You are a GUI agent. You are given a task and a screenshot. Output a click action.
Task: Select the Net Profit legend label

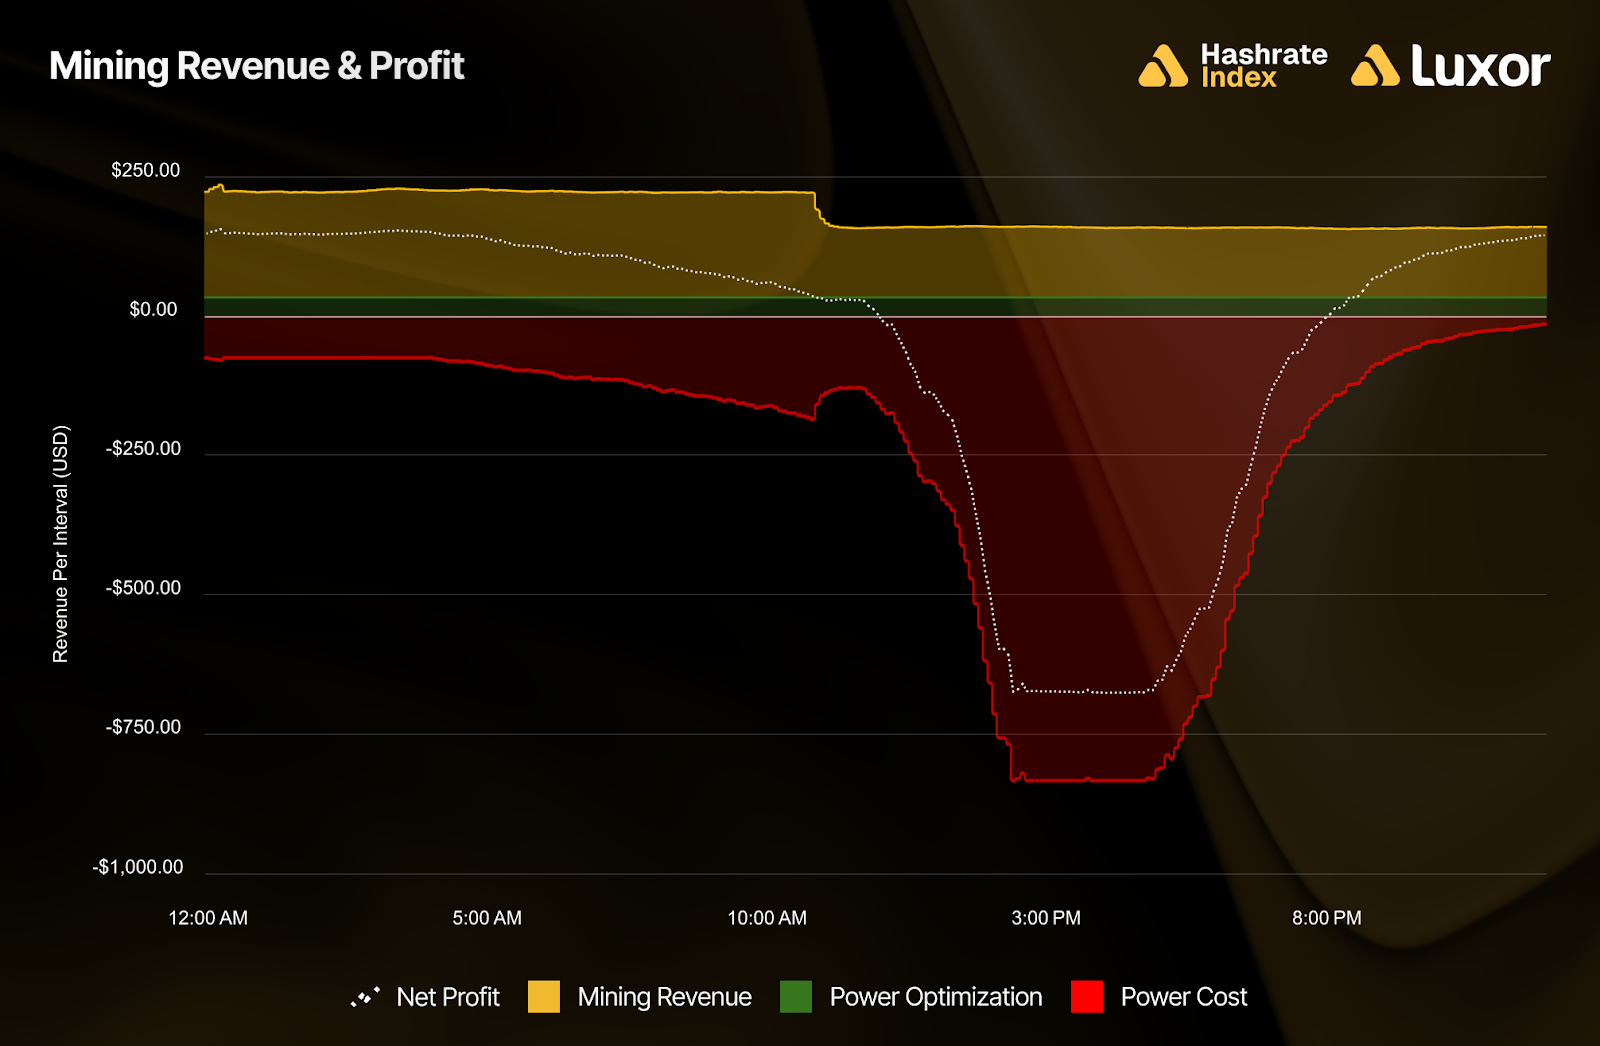coord(448,997)
